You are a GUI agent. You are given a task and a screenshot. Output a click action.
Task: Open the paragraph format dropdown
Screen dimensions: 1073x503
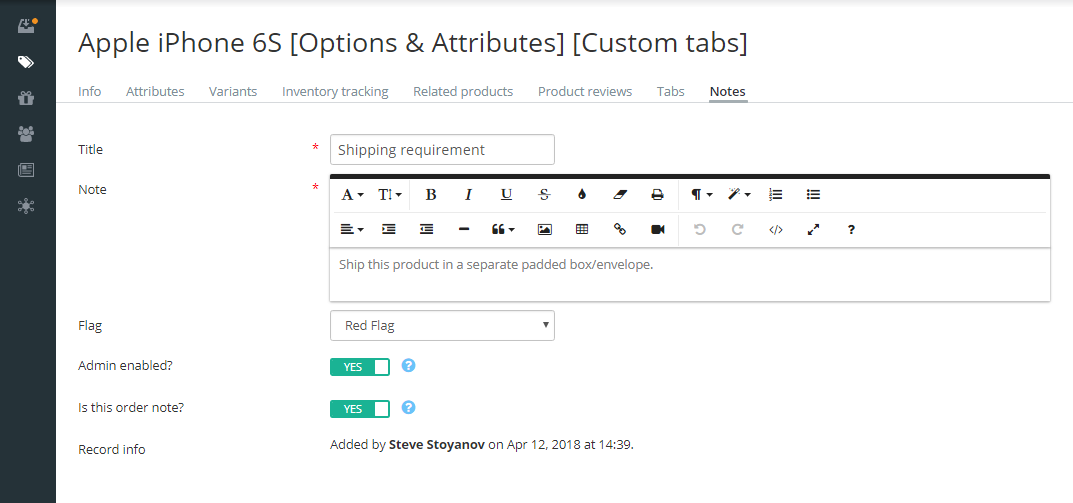(x=701, y=195)
